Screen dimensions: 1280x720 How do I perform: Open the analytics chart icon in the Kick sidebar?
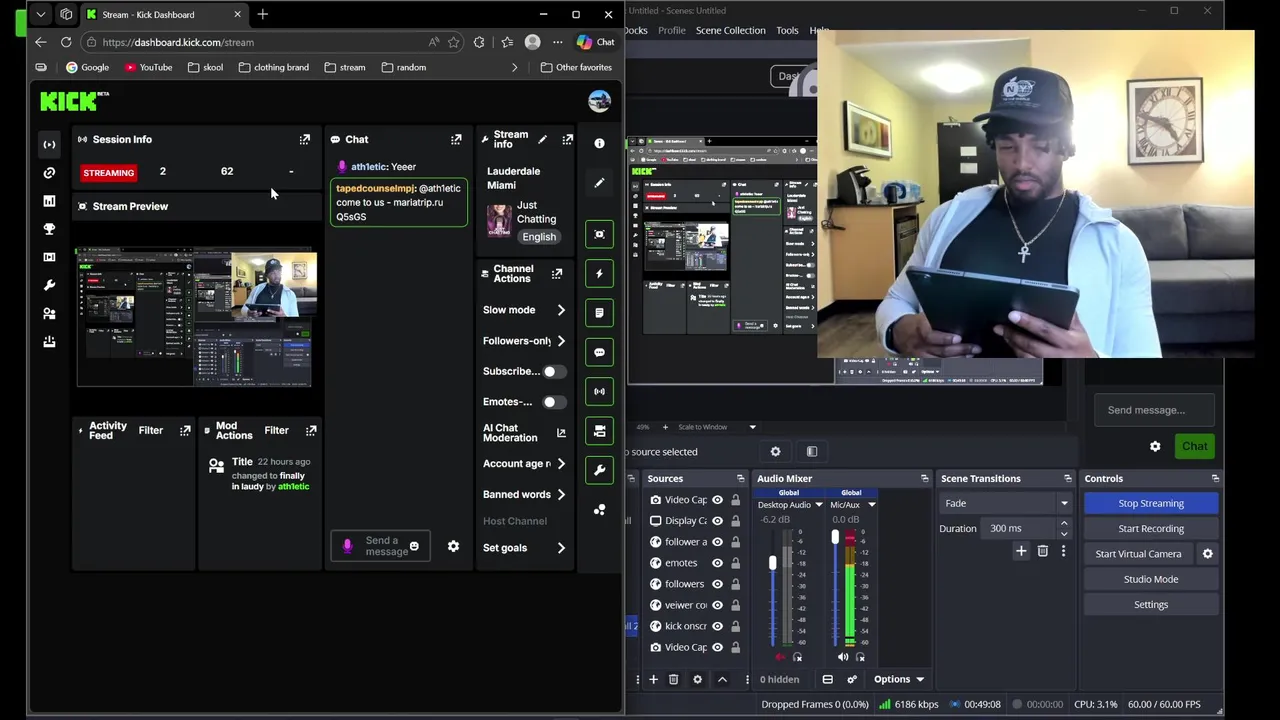click(49, 201)
